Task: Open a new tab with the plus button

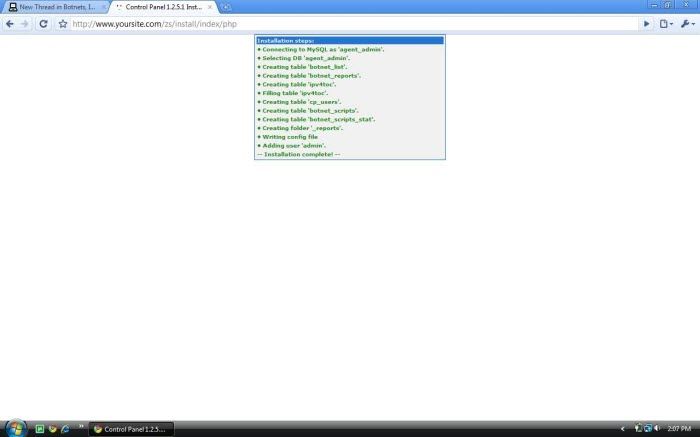Action: point(227,7)
